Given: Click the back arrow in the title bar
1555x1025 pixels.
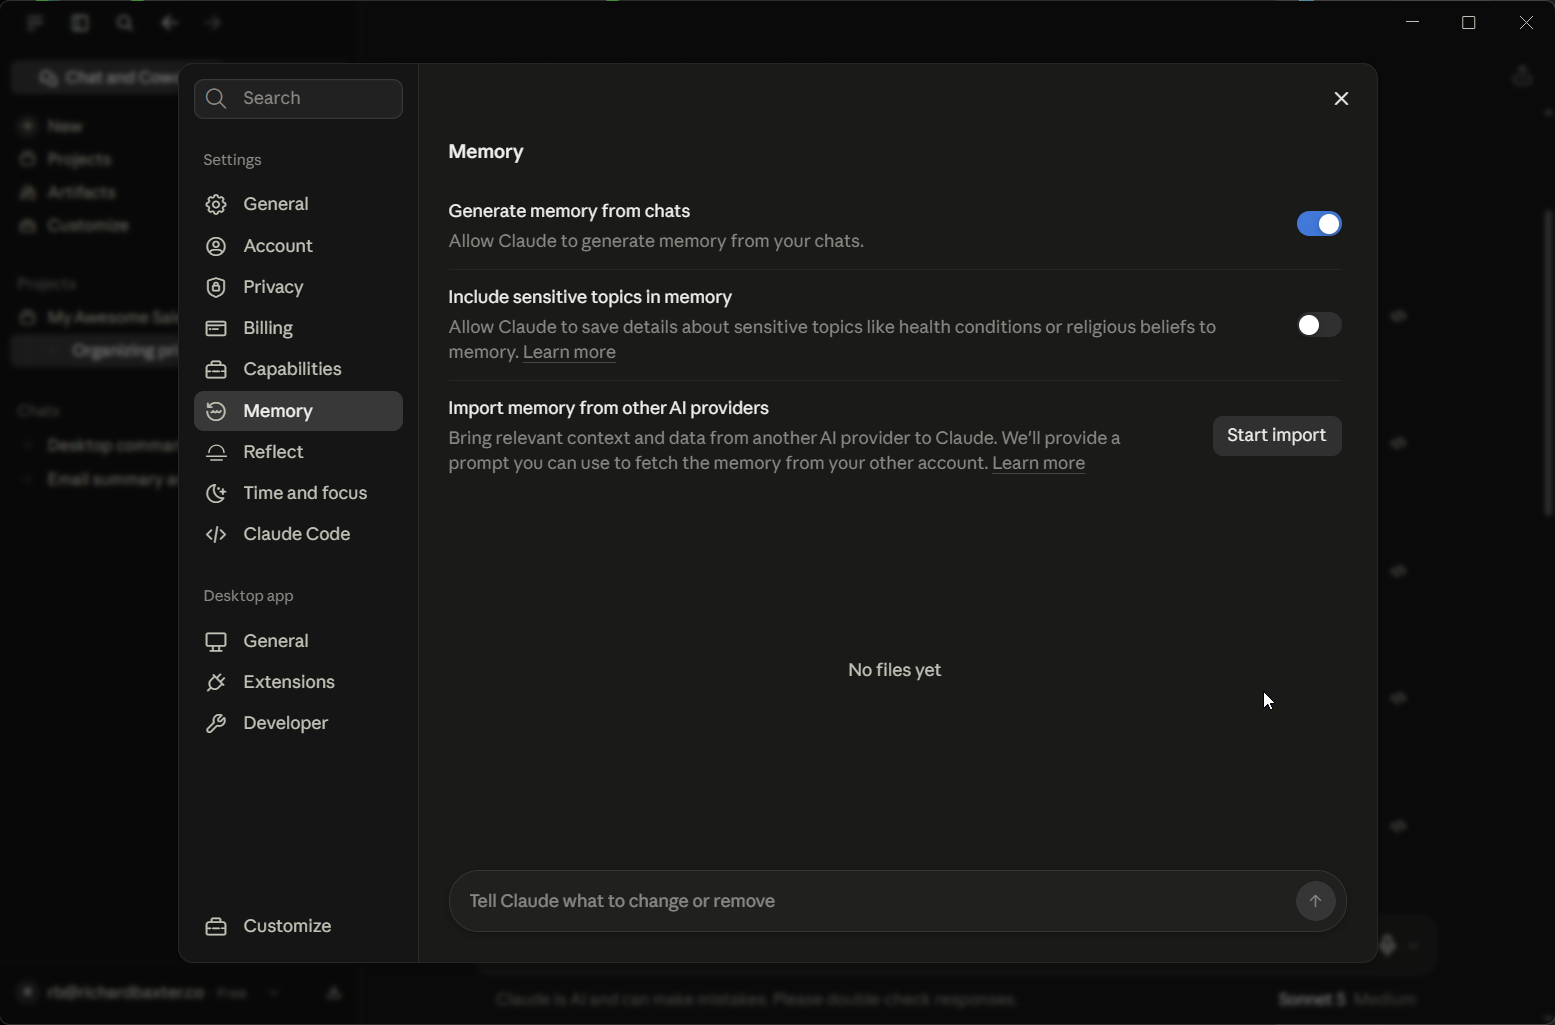Looking at the screenshot, I should coord(169,22).
